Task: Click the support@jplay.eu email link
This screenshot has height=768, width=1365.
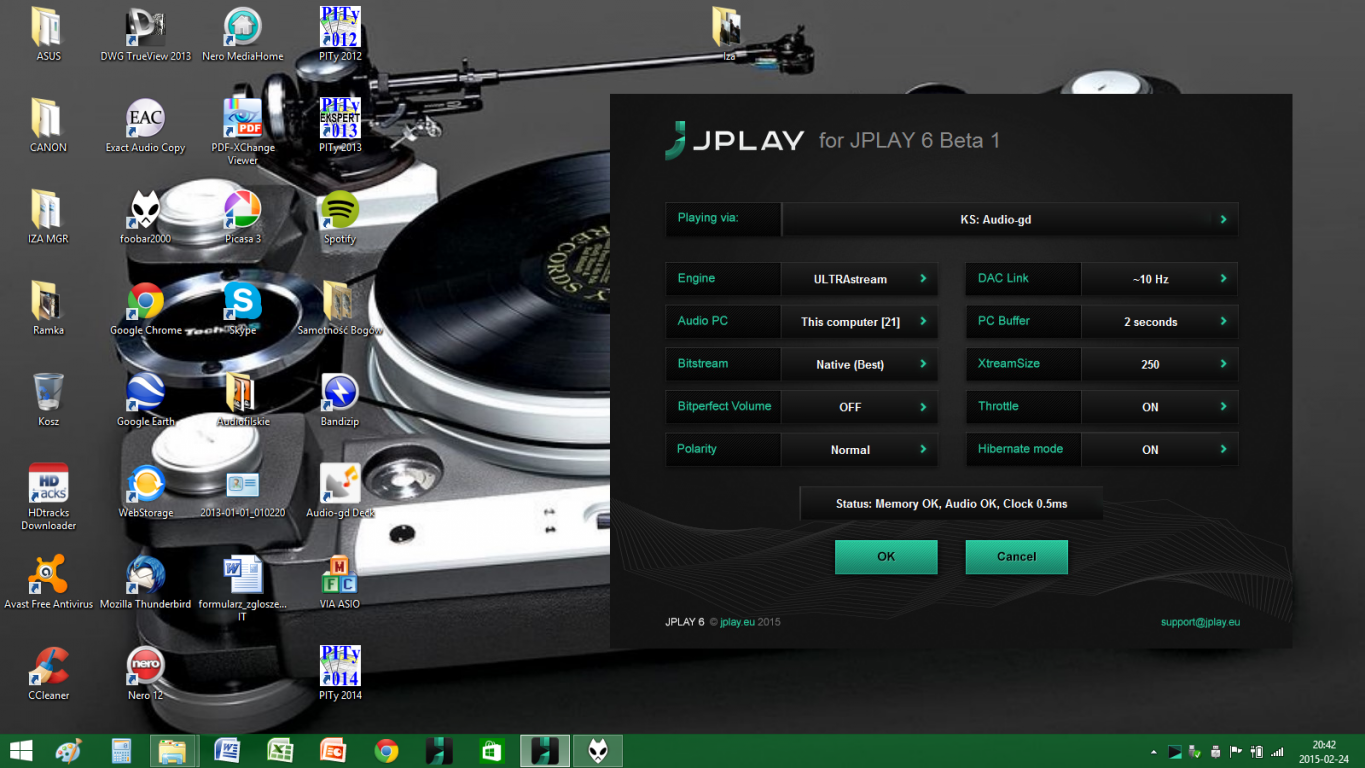Action: click(1200, 622)
